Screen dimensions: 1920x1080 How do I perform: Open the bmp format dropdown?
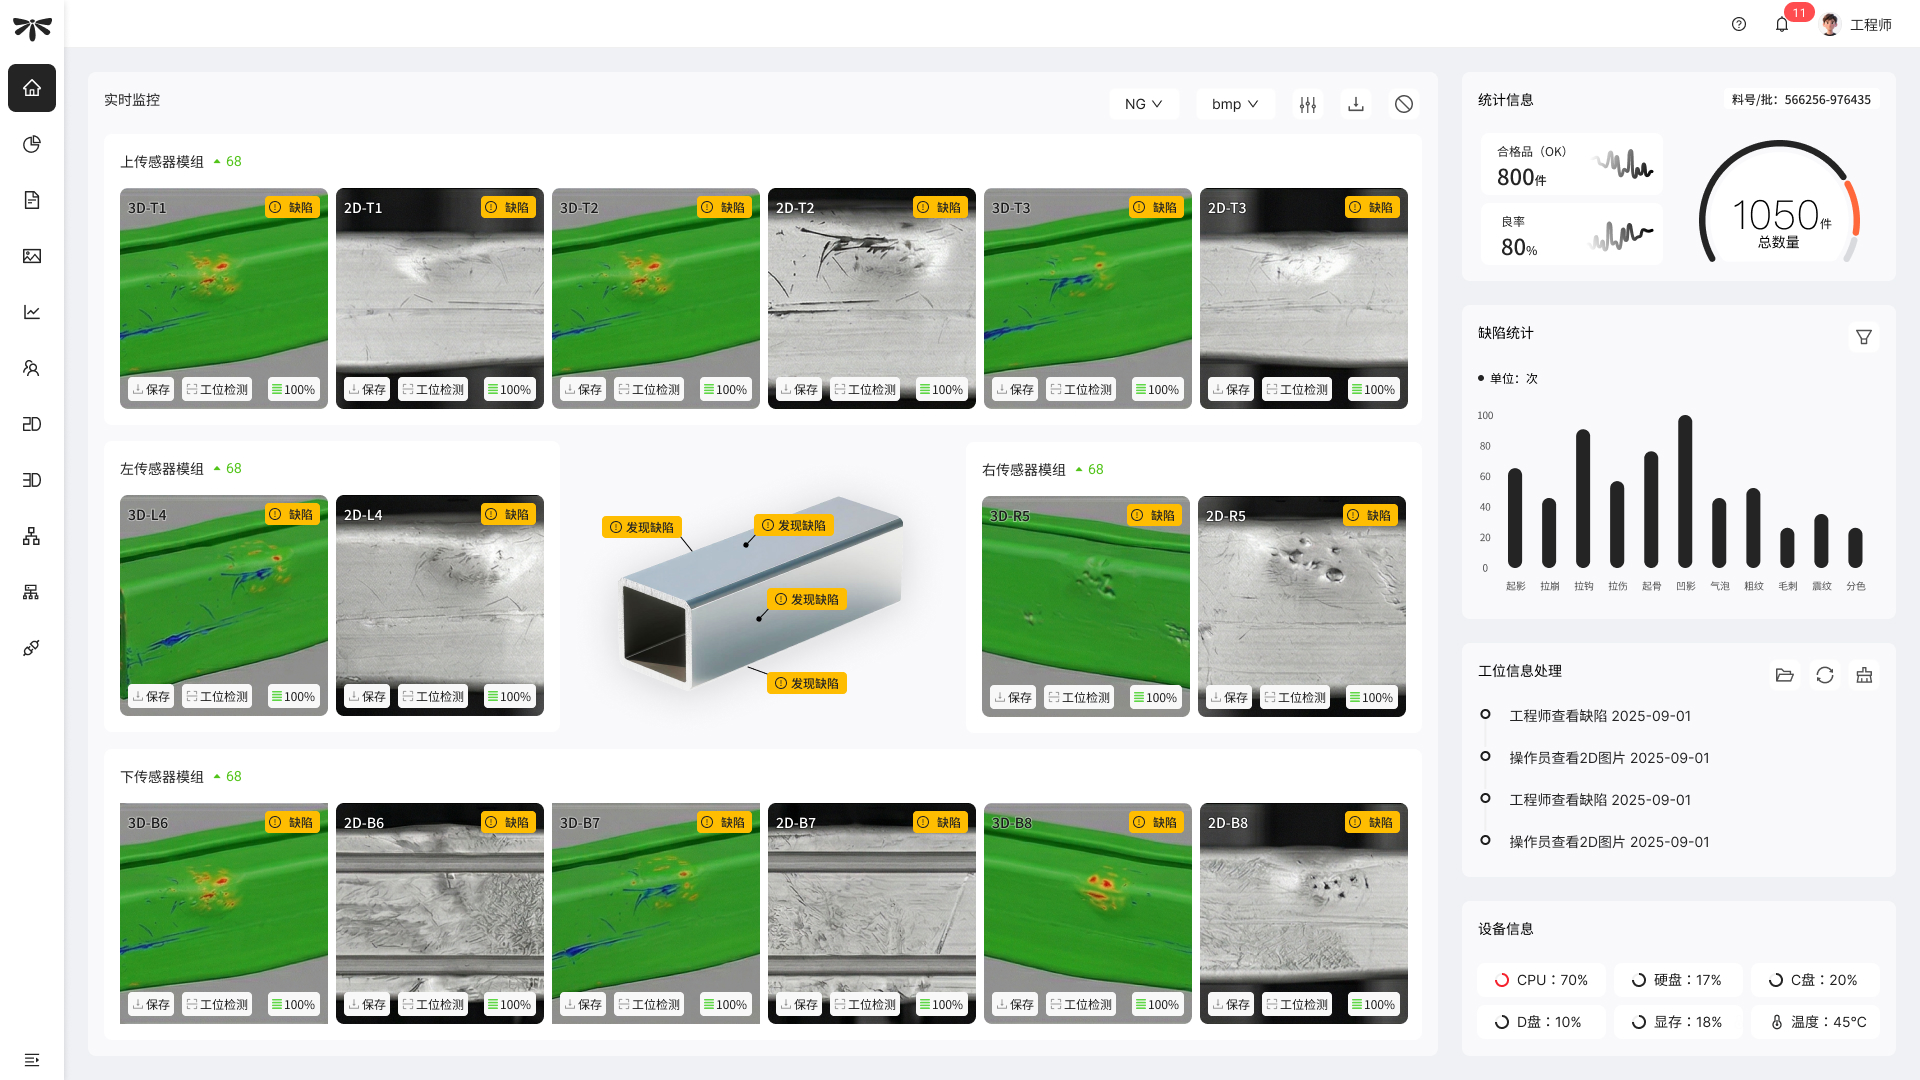coord(1235,104)
